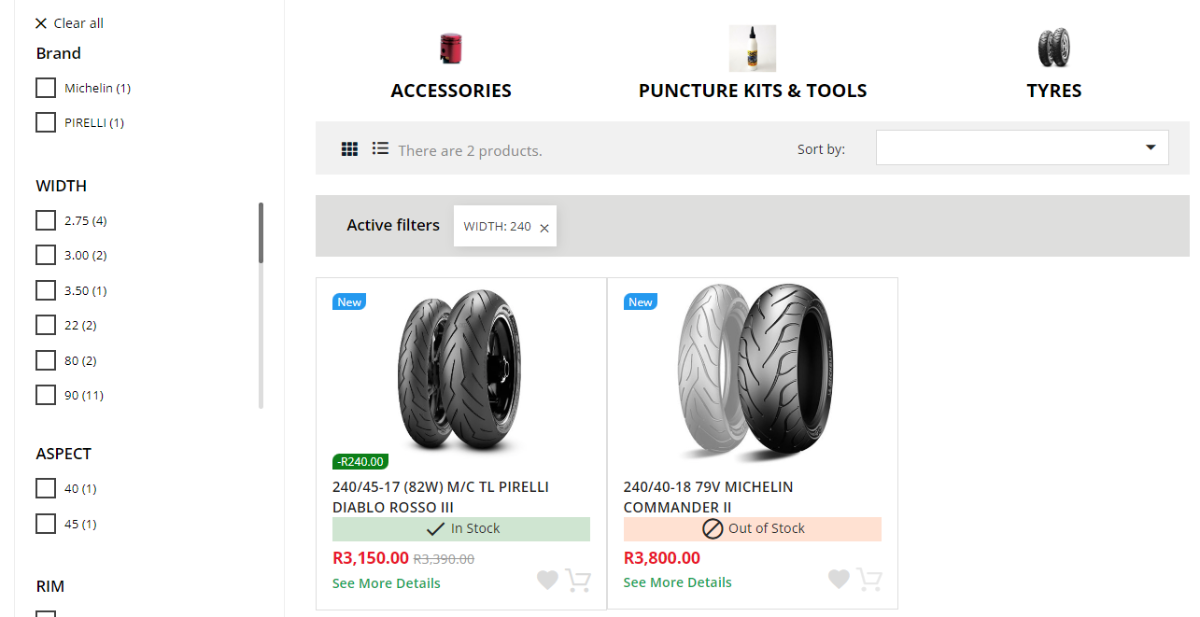Click Clear all filters
The height and width of the screenshot is (617, 1200).
(69, 23)
